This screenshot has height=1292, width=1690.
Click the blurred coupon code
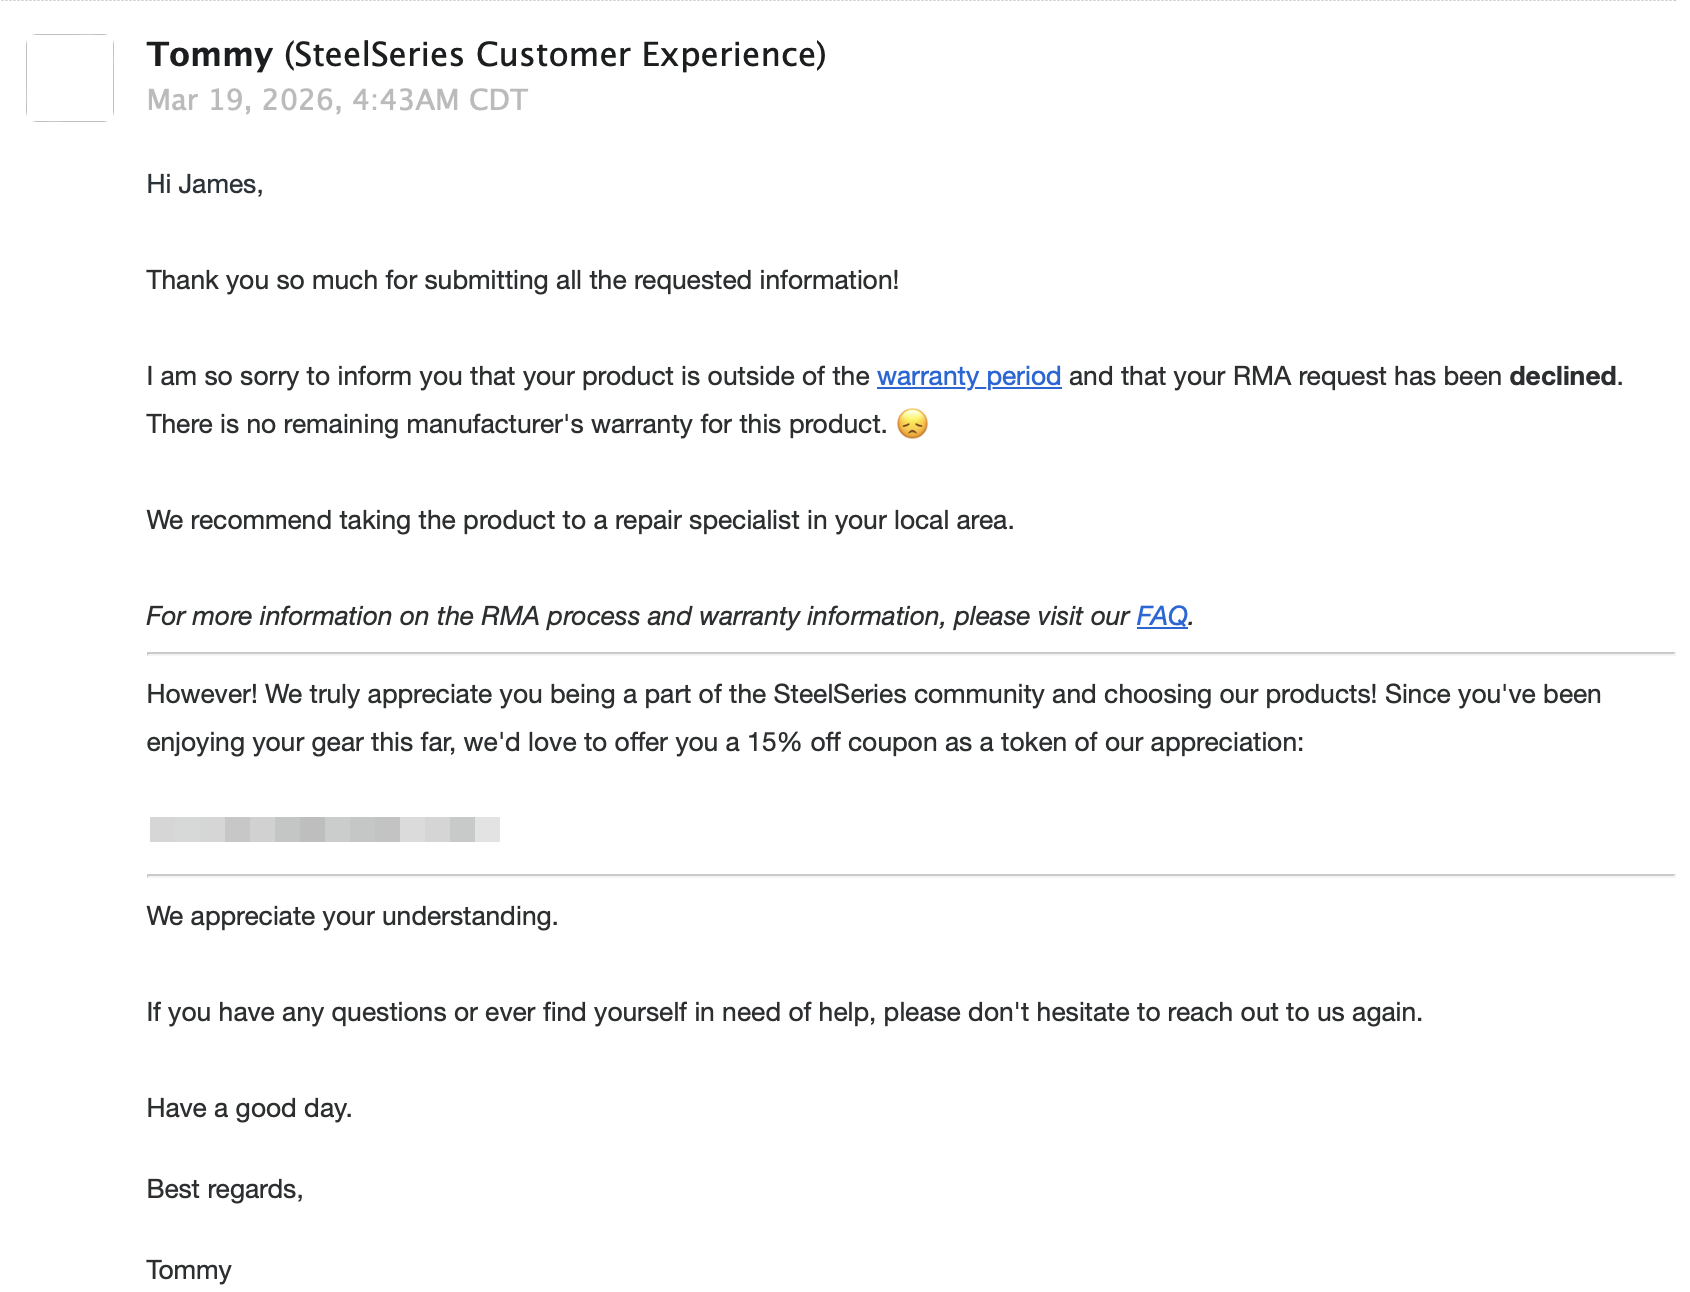[x=324, y=829]
